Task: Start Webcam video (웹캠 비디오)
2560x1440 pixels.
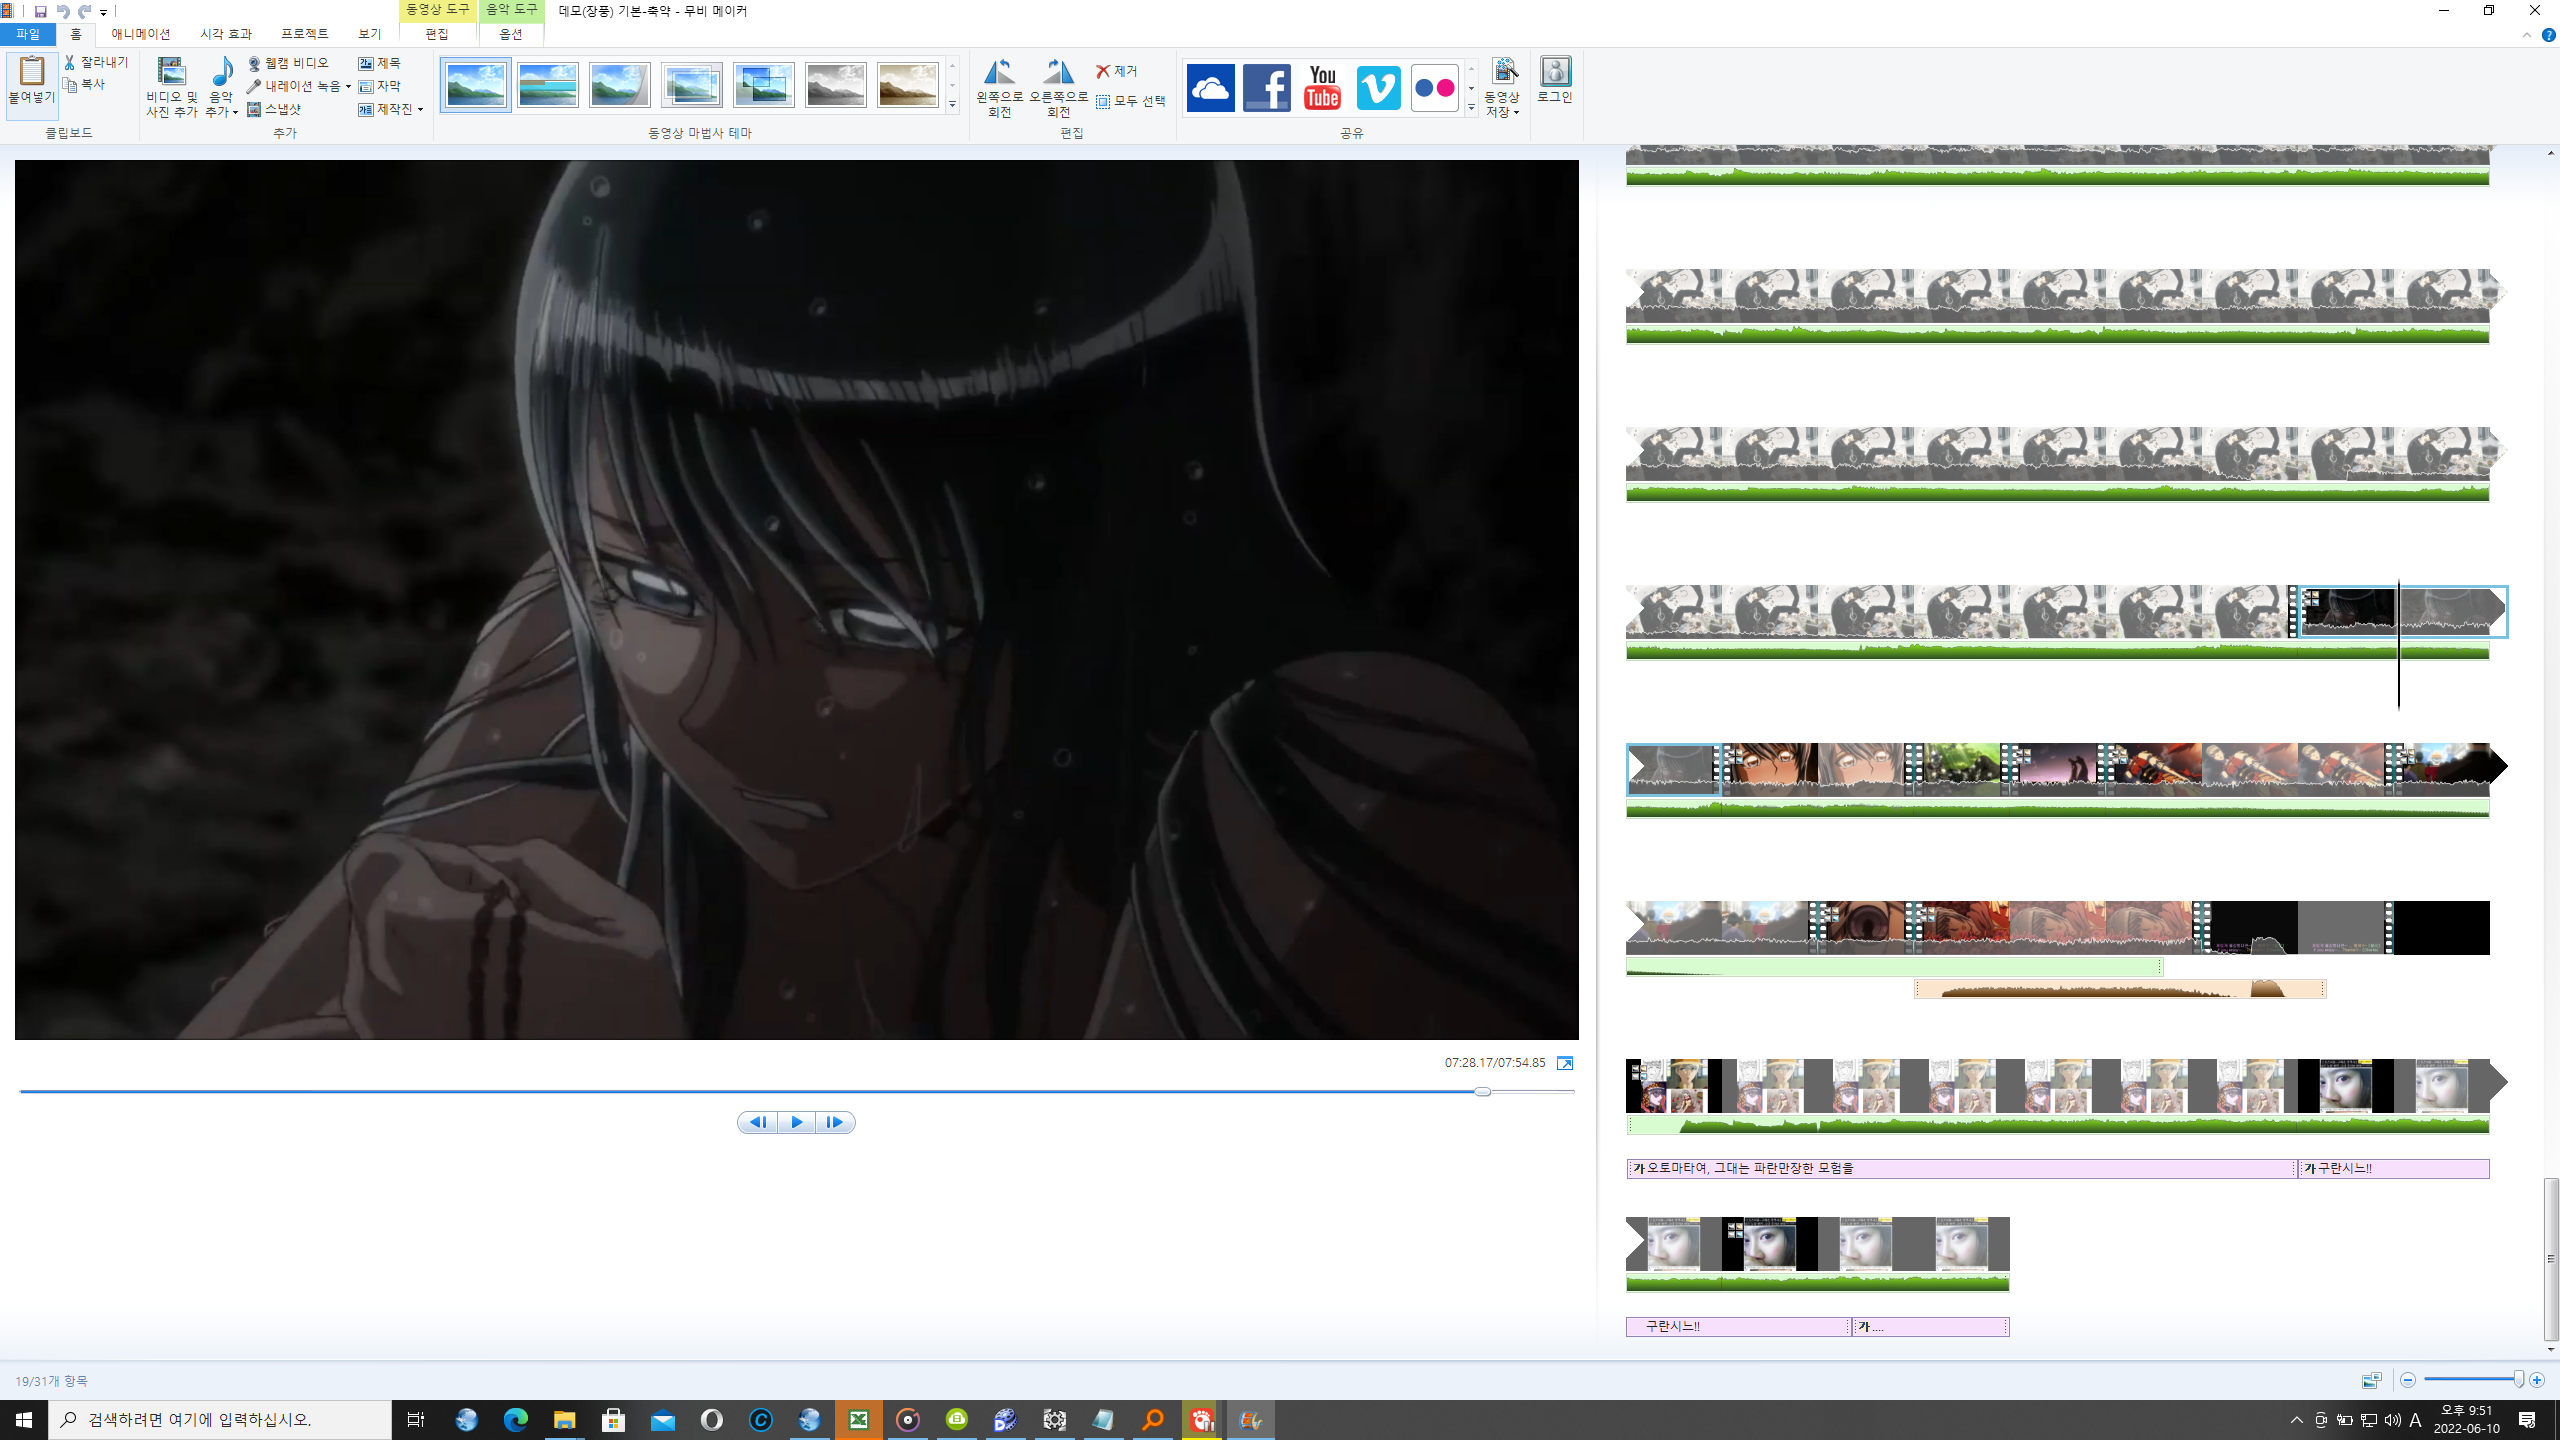Action: point(288,63)
